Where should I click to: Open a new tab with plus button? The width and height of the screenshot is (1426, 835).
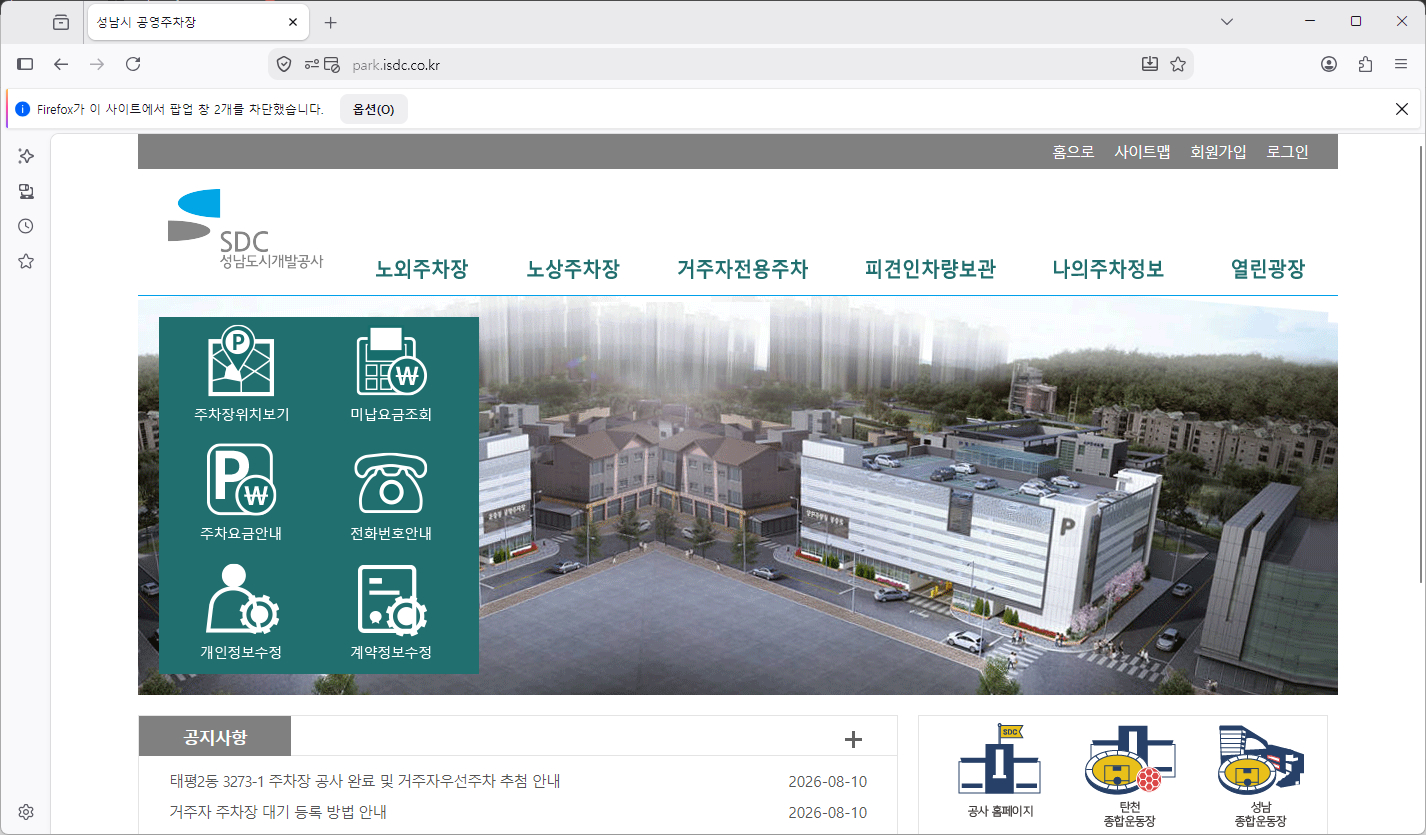pos(331,22)
